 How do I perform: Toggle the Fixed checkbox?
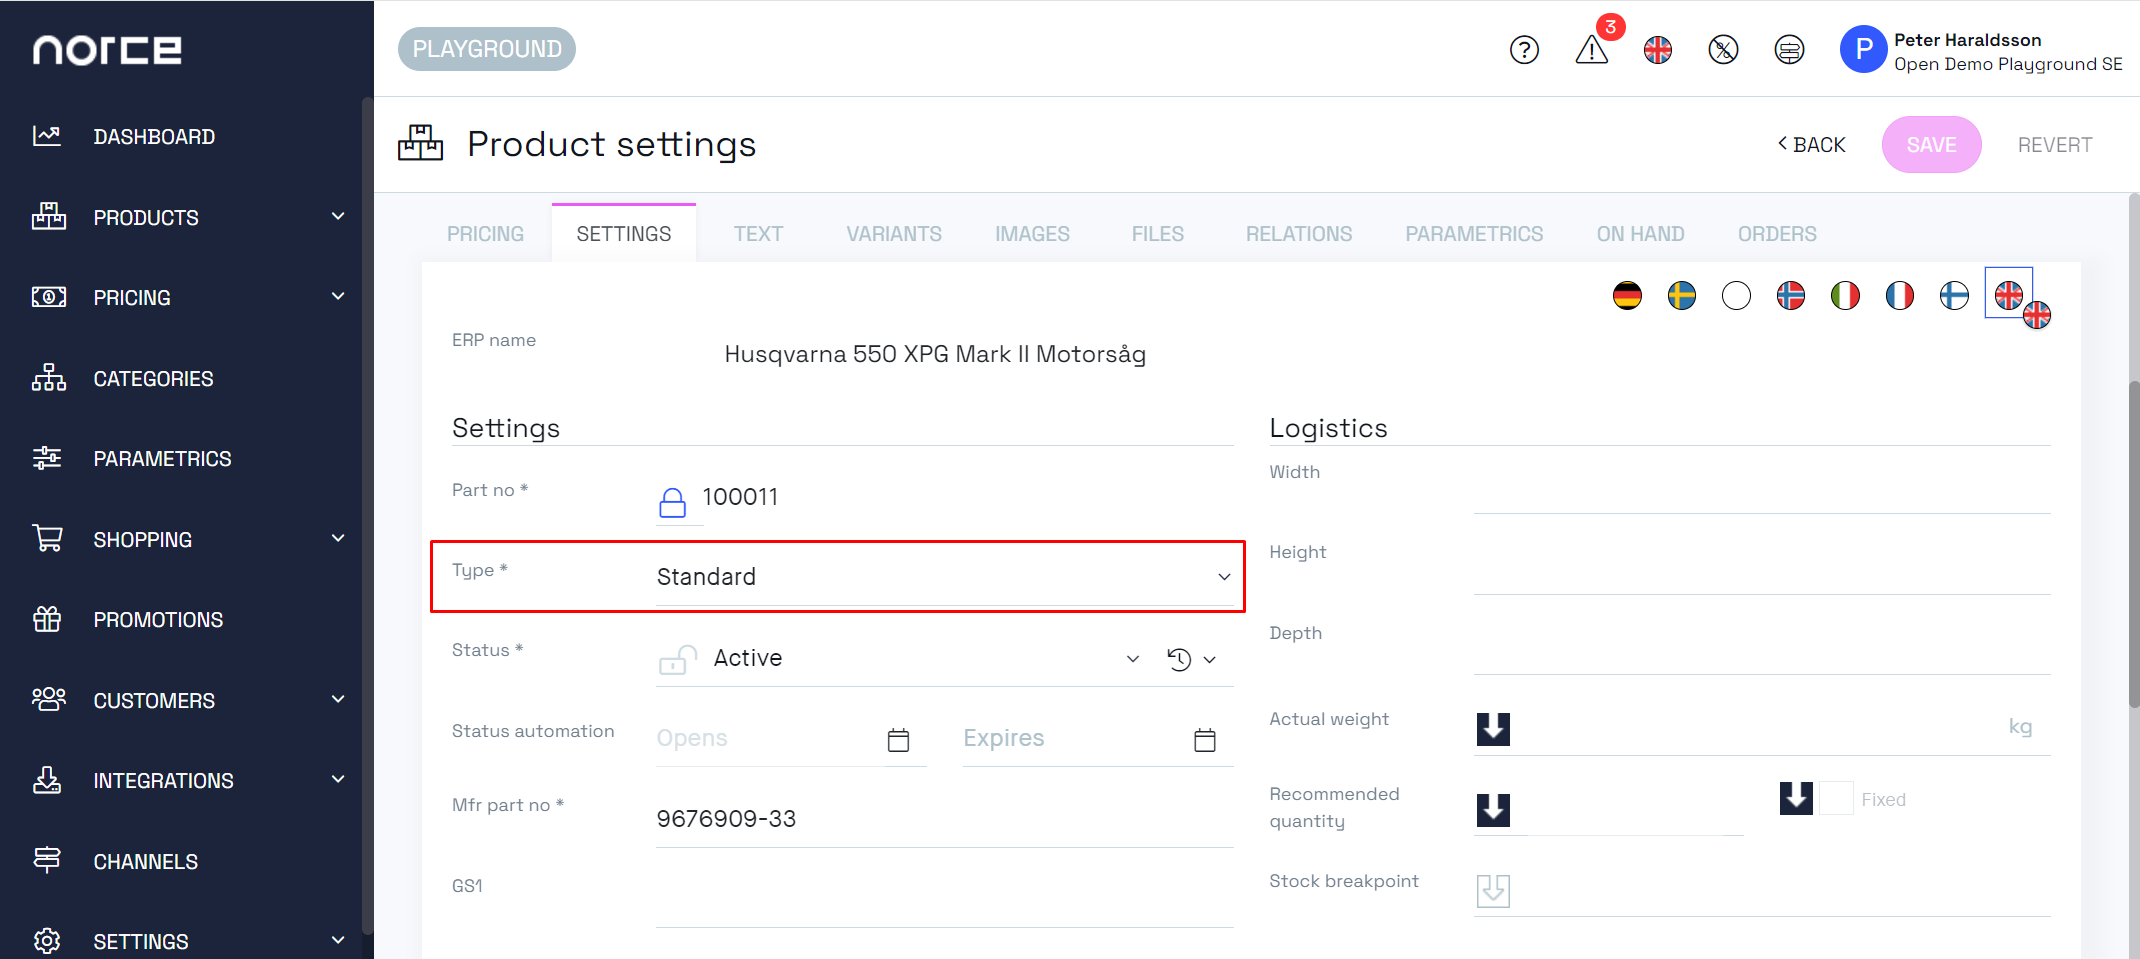pos(1836,798)
